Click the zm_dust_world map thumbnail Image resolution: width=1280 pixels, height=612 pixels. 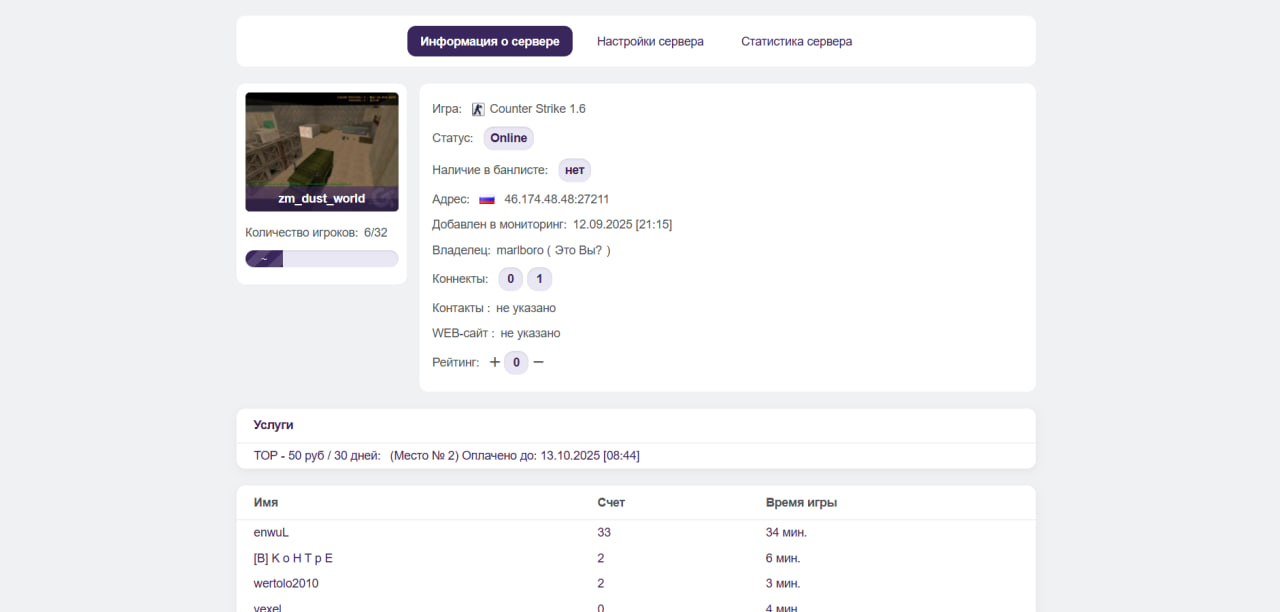[x=321, y=150]
